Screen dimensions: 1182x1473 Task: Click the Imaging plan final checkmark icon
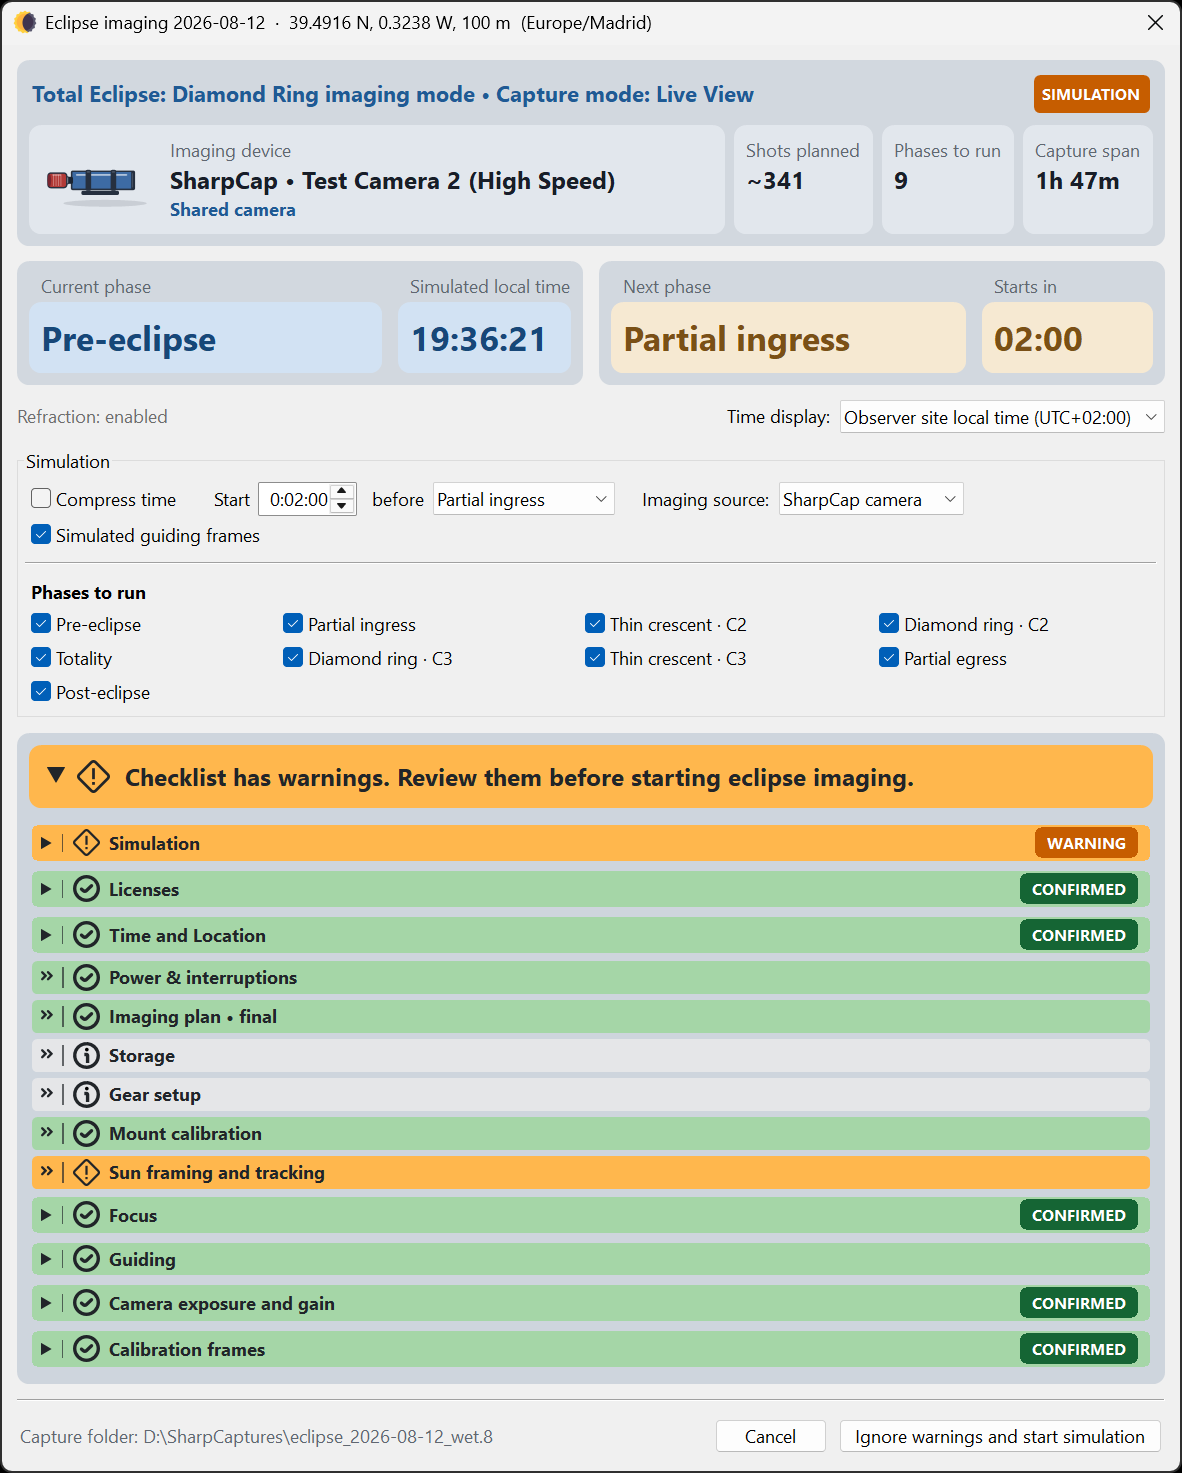pos(87,1016)
